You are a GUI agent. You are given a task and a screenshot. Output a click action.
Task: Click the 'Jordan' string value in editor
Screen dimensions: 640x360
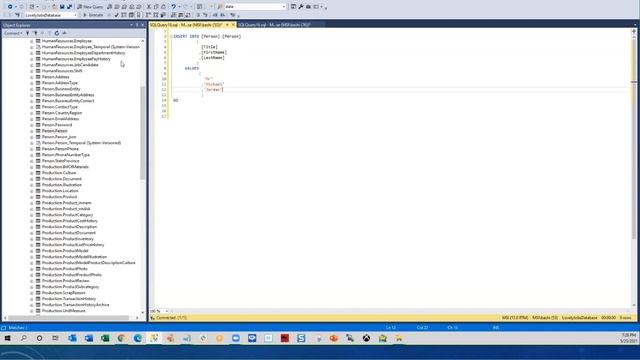tap(213, 89)
